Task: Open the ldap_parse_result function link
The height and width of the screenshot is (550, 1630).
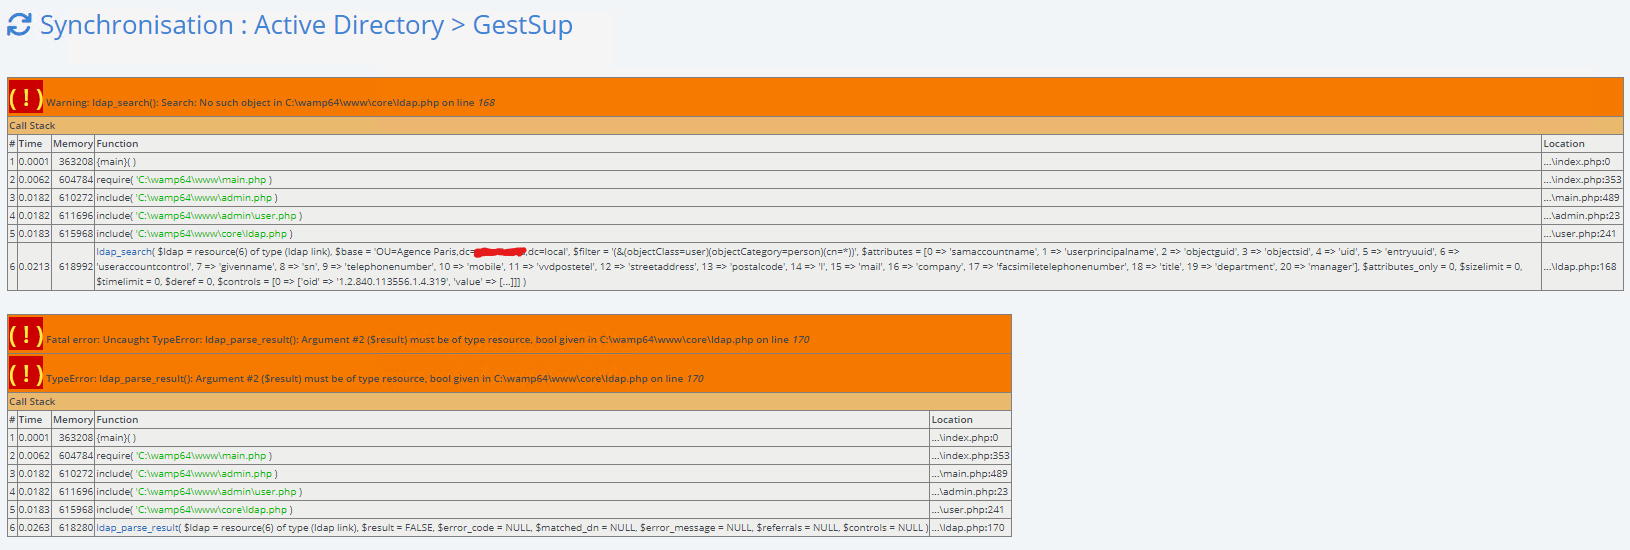Action: pos(138,527)
